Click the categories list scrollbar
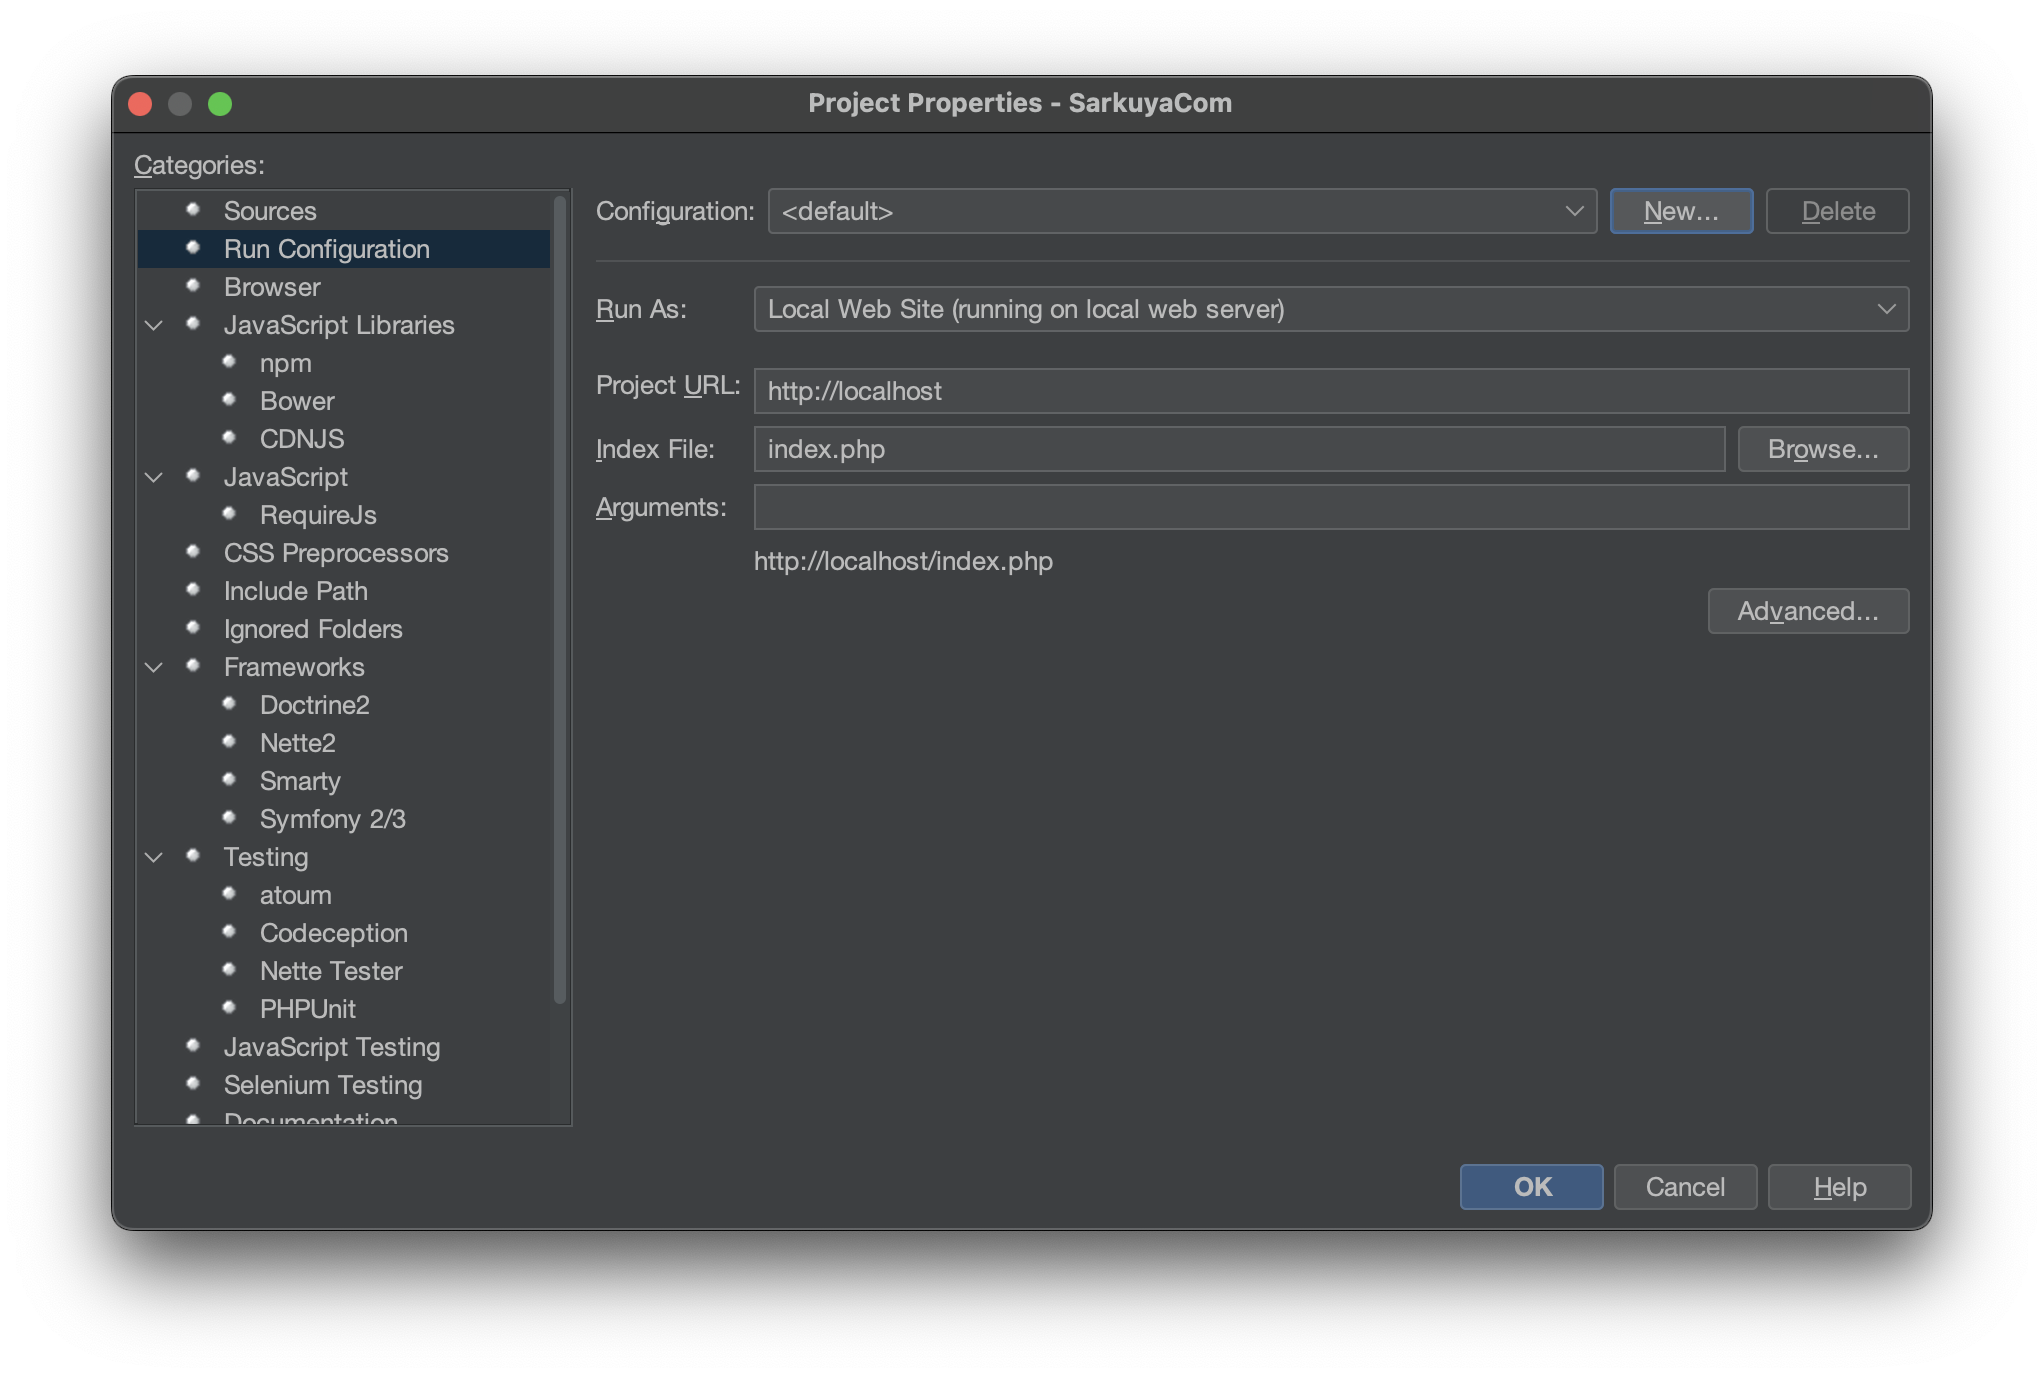 560,600
